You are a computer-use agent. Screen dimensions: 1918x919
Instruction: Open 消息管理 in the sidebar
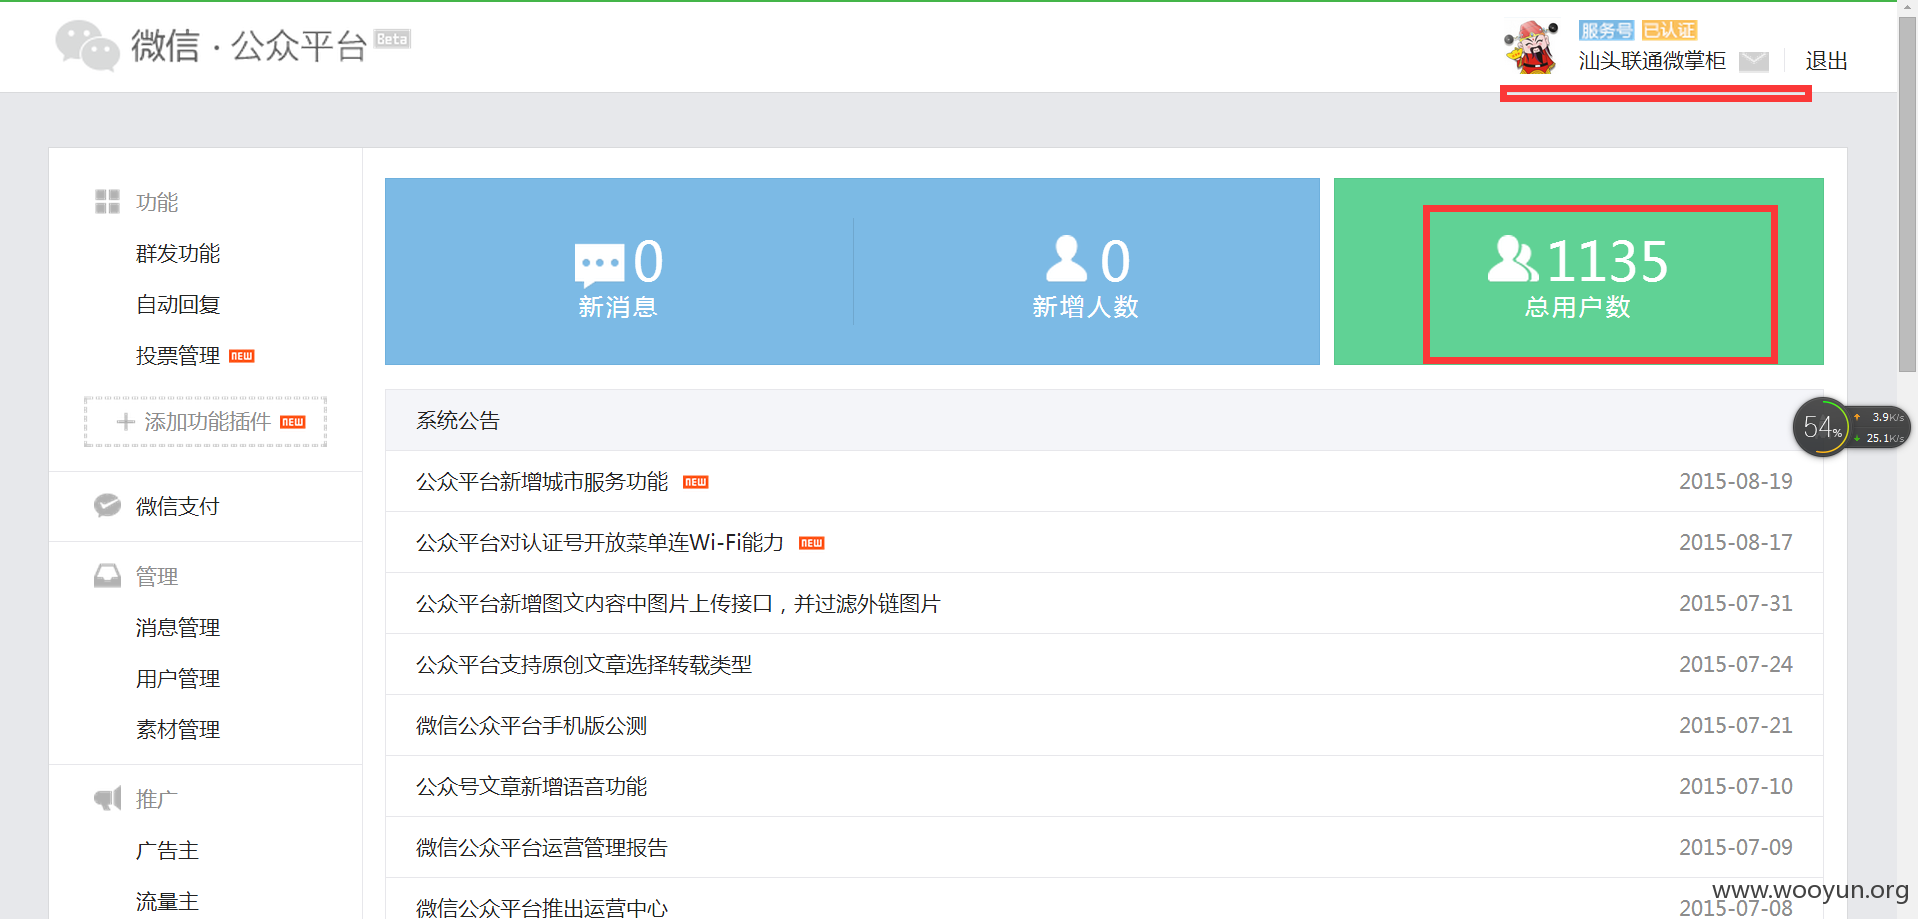(x=178, y=628)
